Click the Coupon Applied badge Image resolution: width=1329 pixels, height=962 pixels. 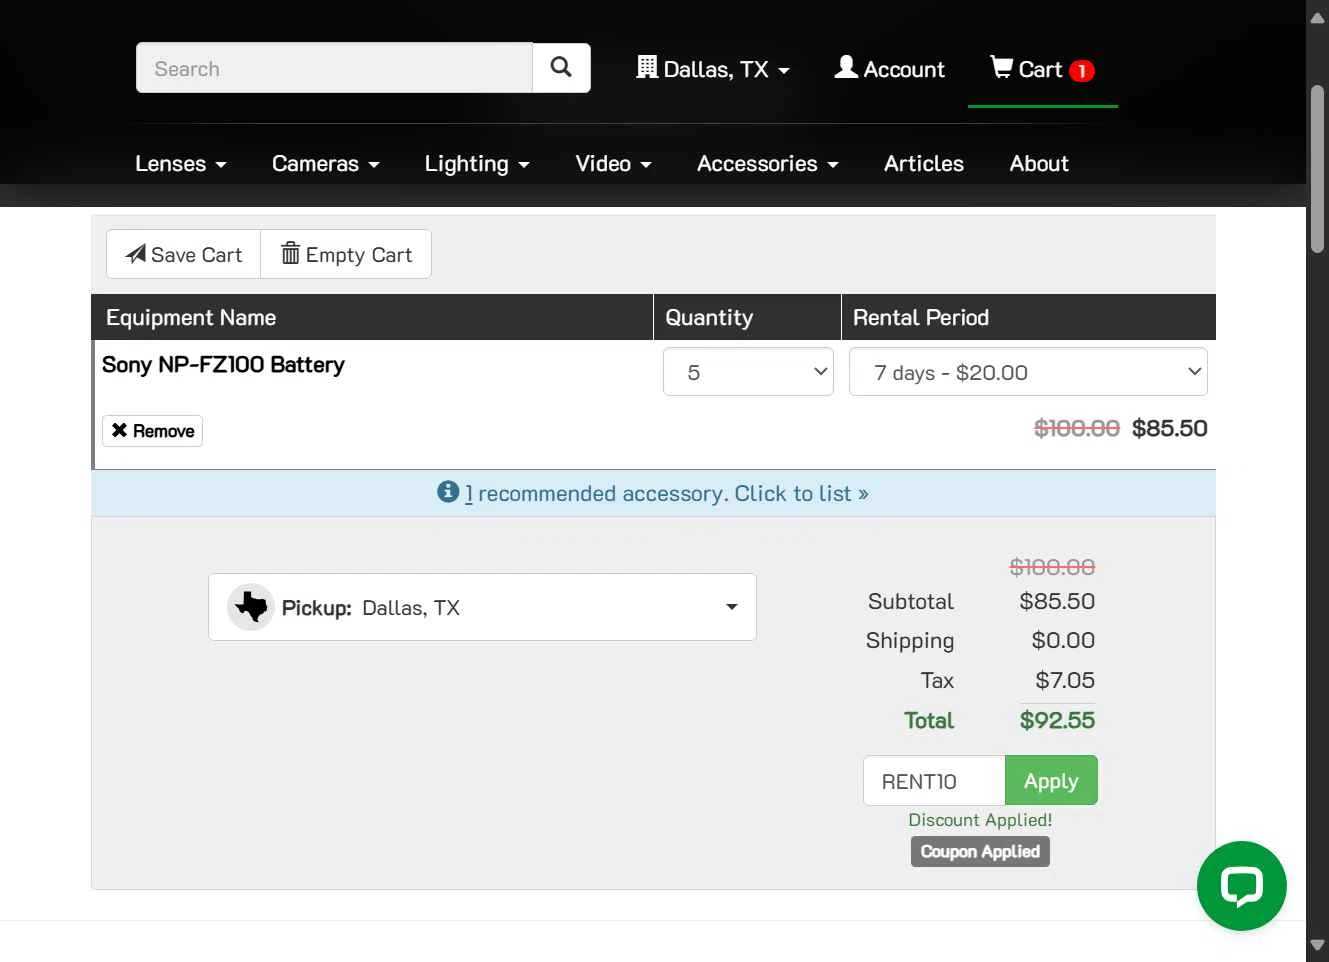coord(980,851)
